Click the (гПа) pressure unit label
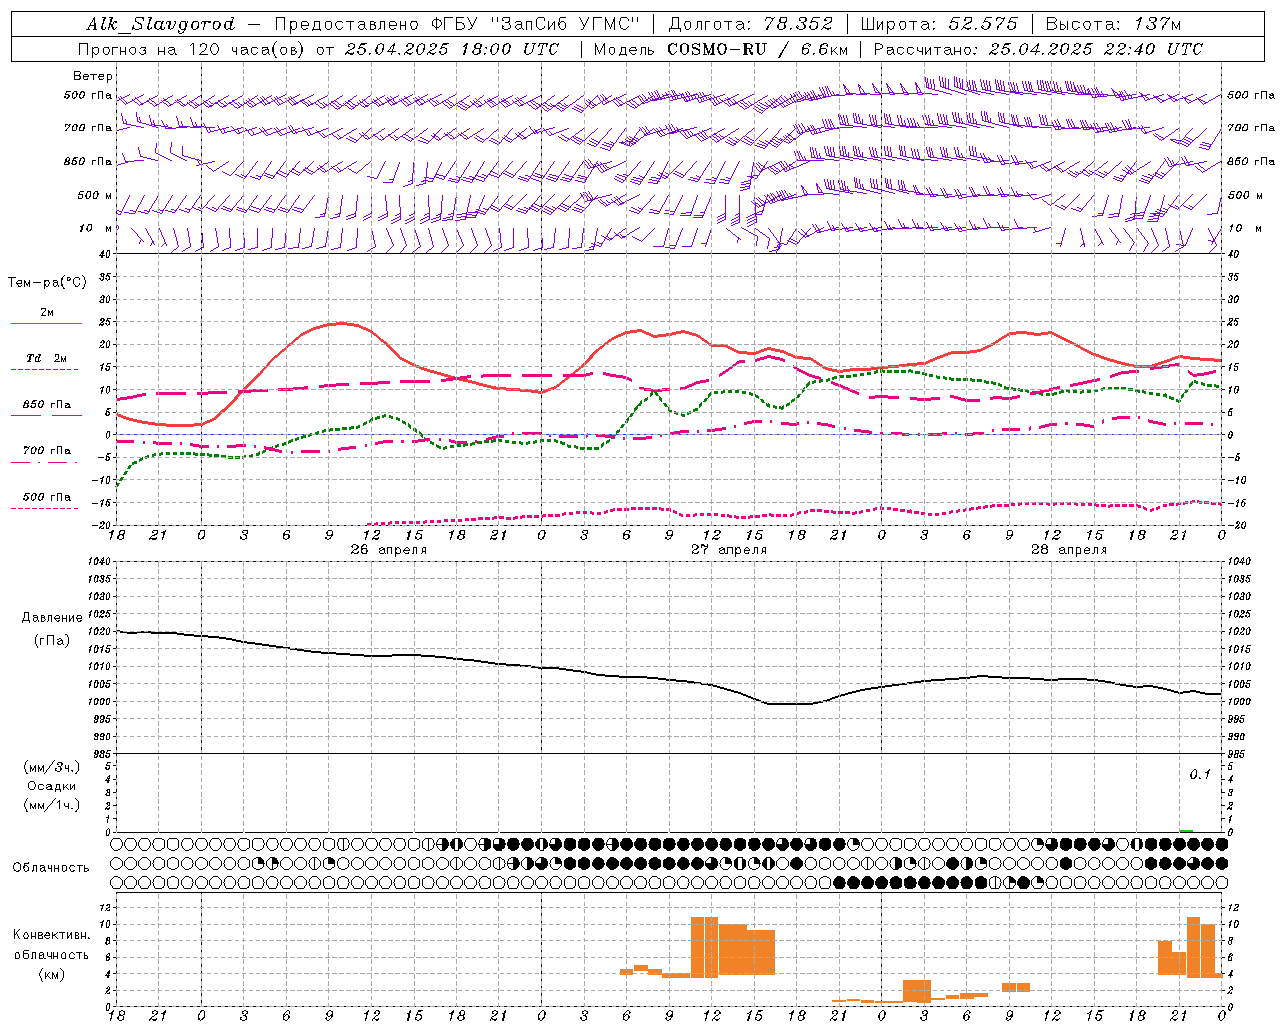Image resolution: width=1280 pixels, height=1024 pixels. coord(52,640)
